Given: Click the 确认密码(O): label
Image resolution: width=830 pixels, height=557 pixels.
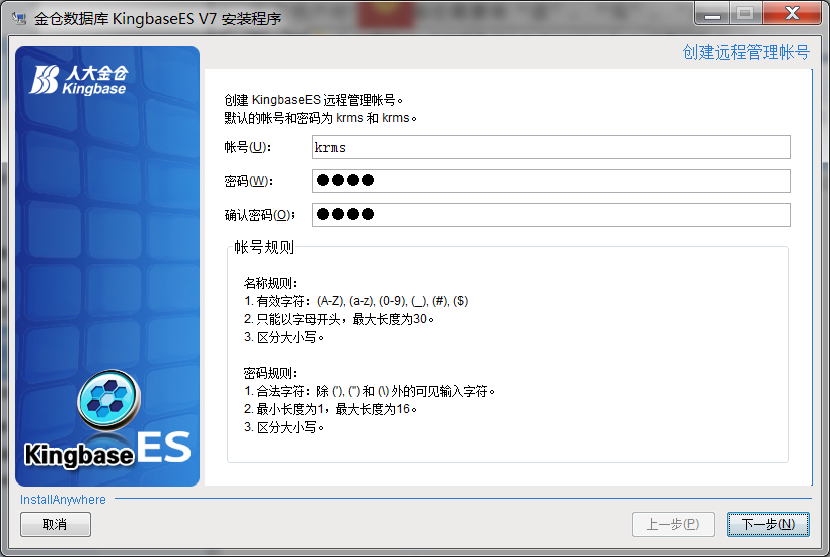Looking at the screenshot, I should coord(260,215).
